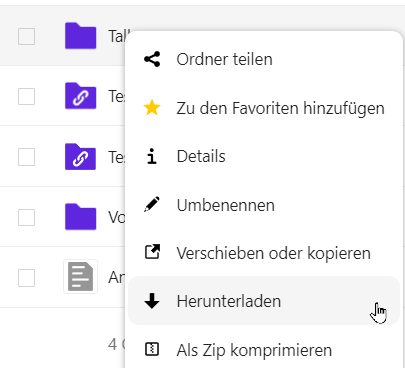
Task: Select Als Zip komprimieren
Action: [264, 349]
